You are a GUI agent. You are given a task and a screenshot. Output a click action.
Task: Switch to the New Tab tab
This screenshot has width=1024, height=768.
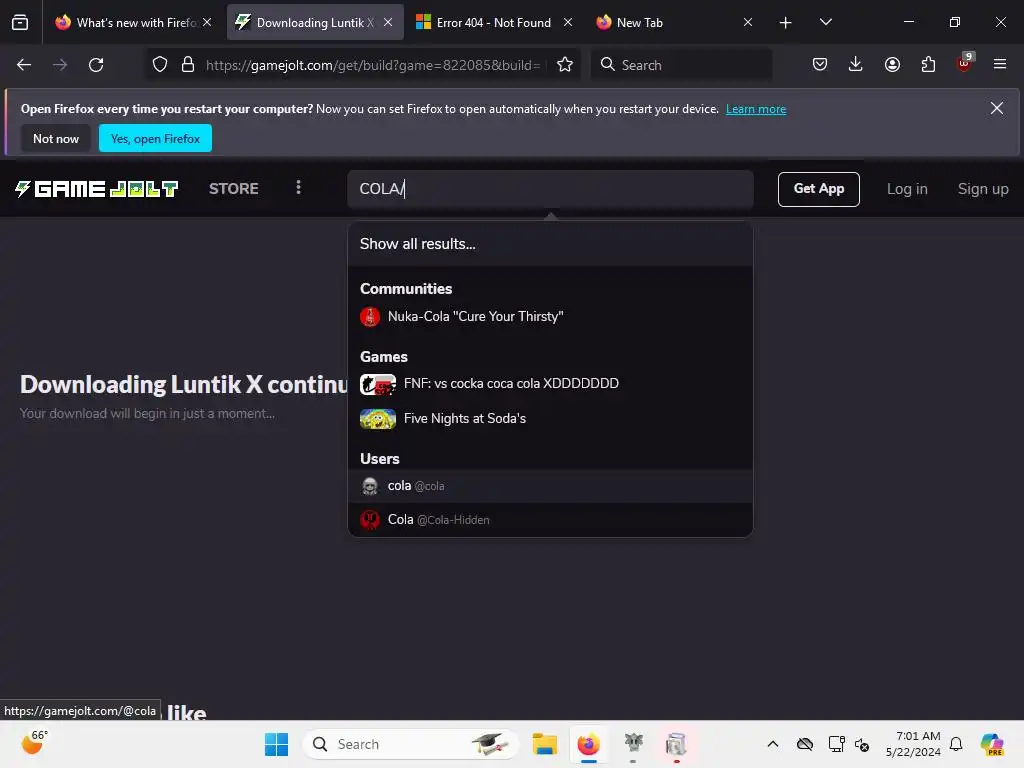[673, 23]
